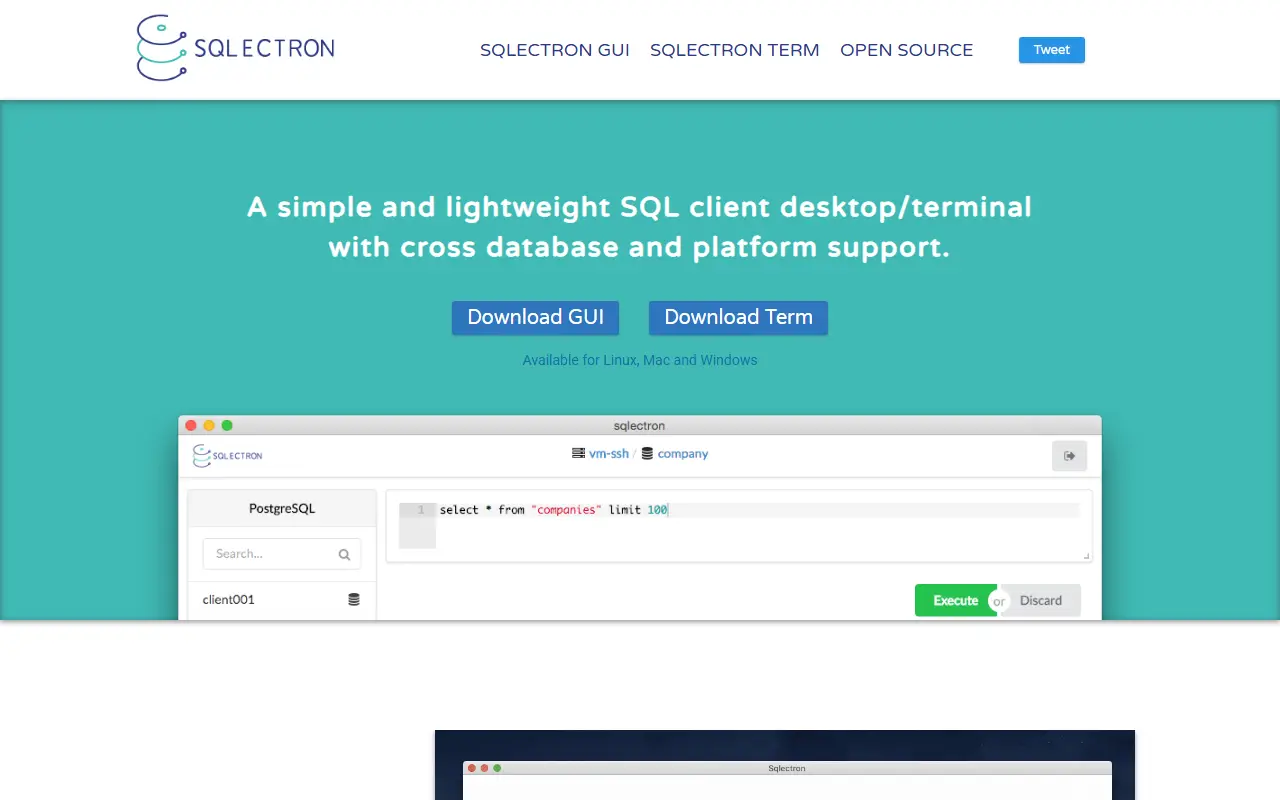Click the magnifier icon in the search box
Screen dimensions: 1280x800
(344, 554)
